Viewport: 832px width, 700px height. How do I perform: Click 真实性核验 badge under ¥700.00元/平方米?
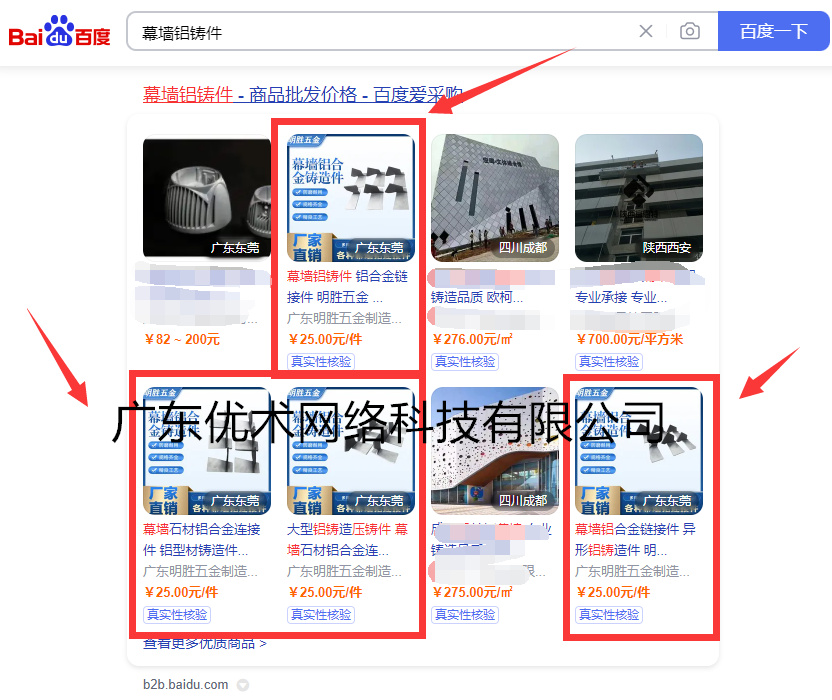point(609,362)
